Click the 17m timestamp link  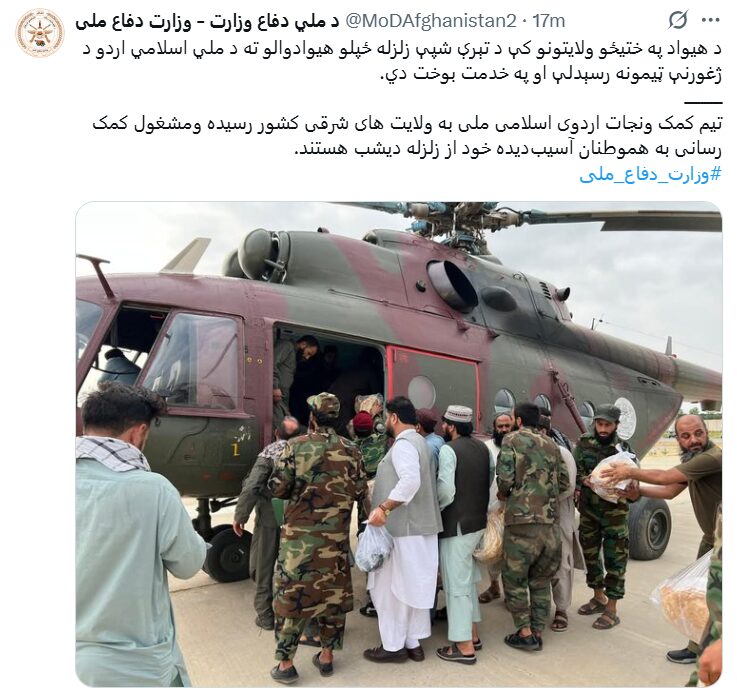549,21
